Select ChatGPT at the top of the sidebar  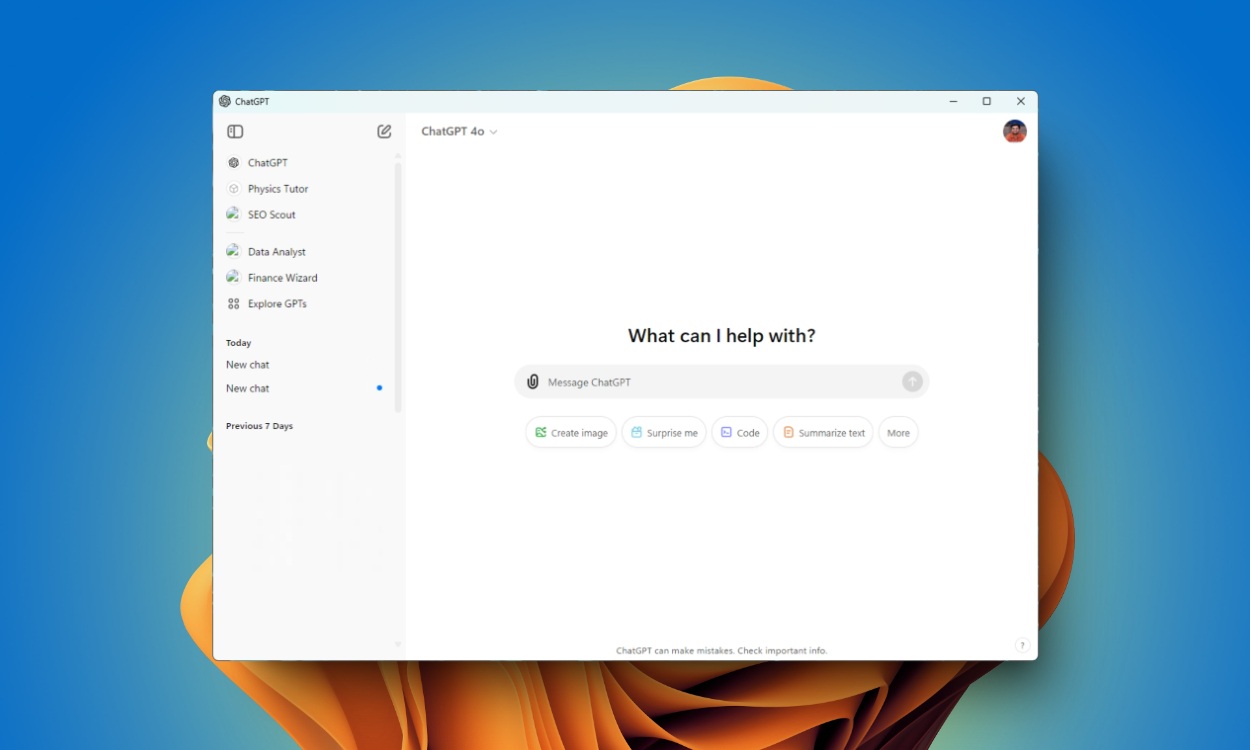tap(266, 162)
